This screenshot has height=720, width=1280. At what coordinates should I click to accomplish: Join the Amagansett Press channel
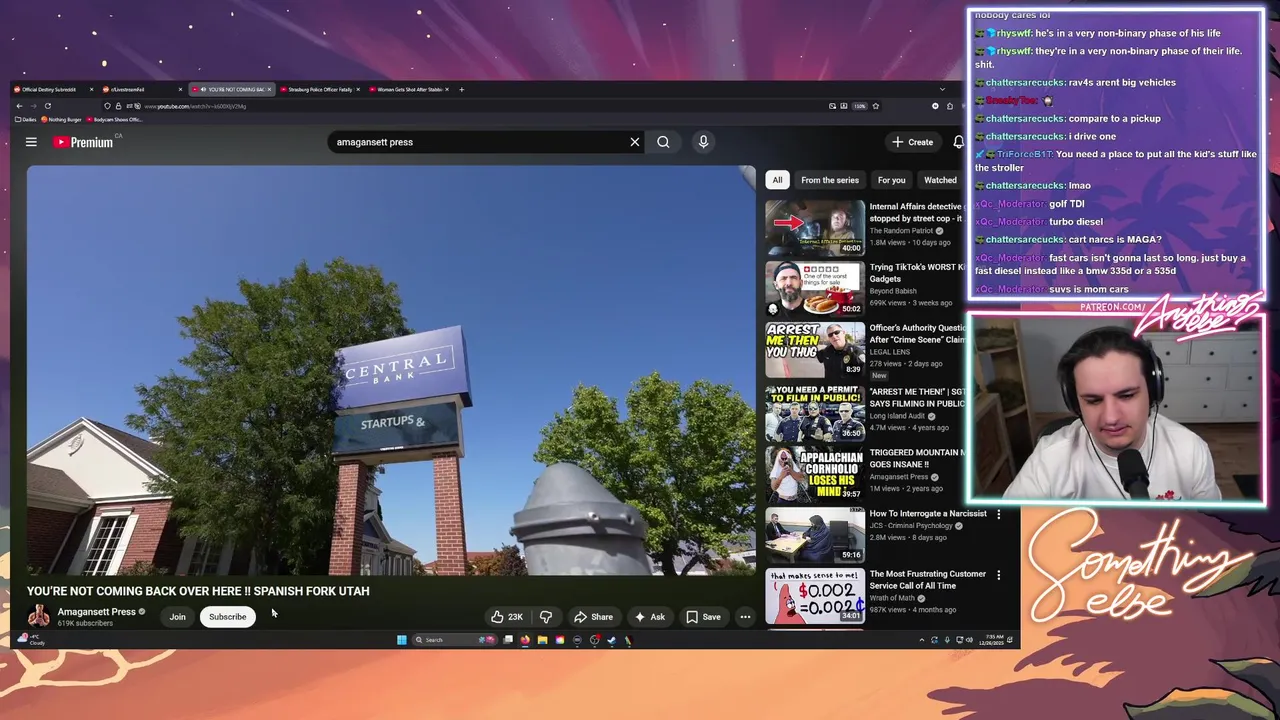(x=177, y=617)
